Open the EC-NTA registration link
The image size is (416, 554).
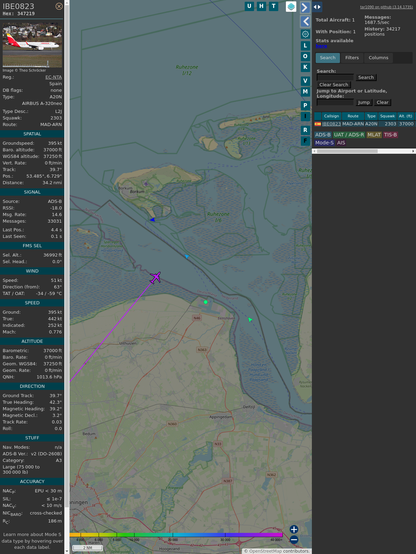53,77
